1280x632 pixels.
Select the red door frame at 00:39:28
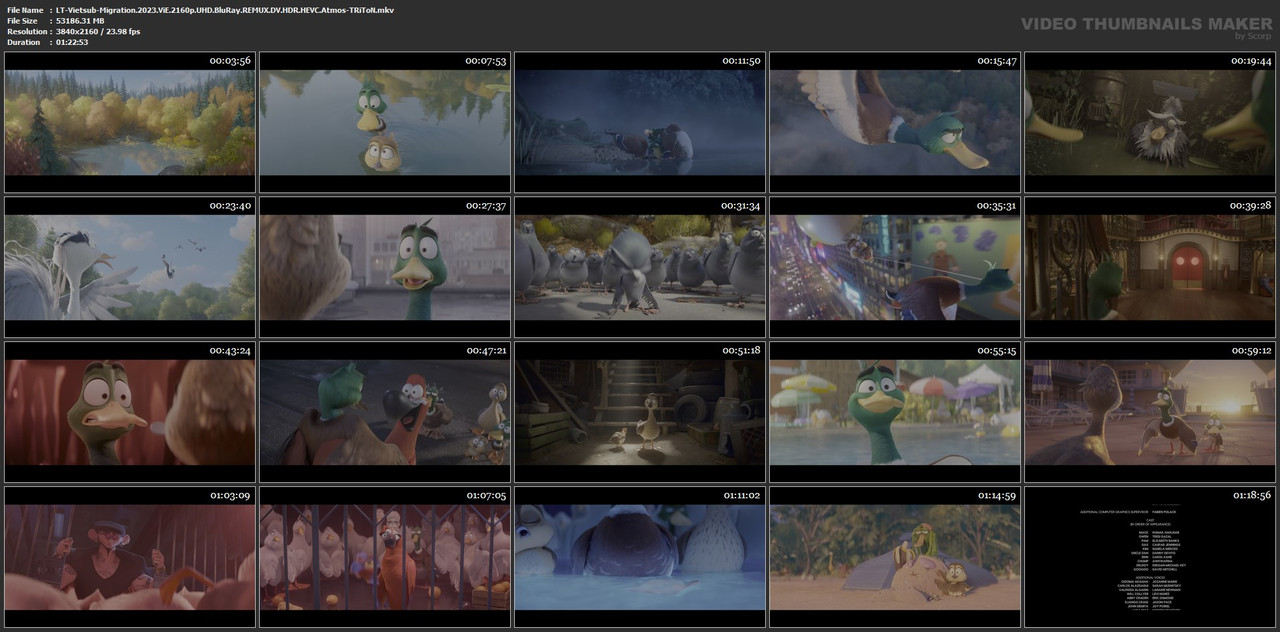tap(1150, 266)
